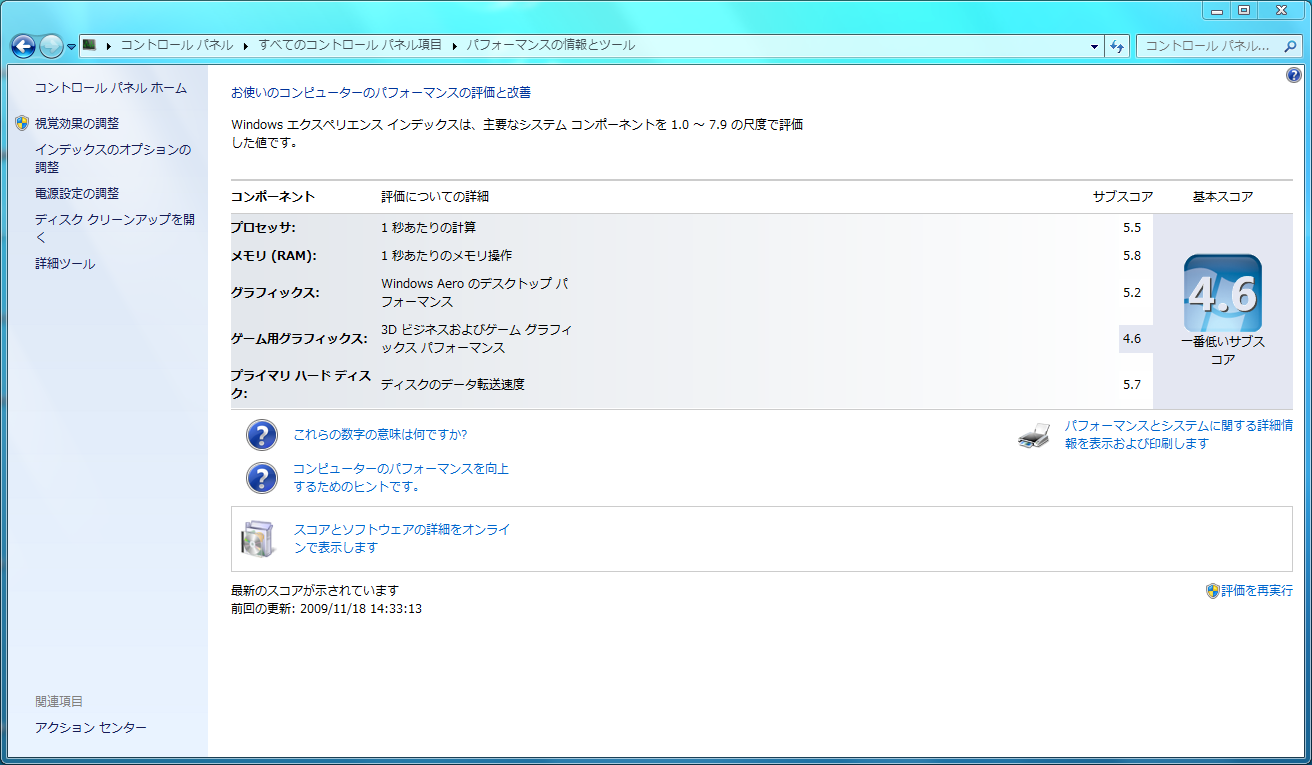The image size is (1312, 765).
Task: Expand the arrow after すべてのコントロール パネル項目 breadcrumb
Action: tap(455, 45)
